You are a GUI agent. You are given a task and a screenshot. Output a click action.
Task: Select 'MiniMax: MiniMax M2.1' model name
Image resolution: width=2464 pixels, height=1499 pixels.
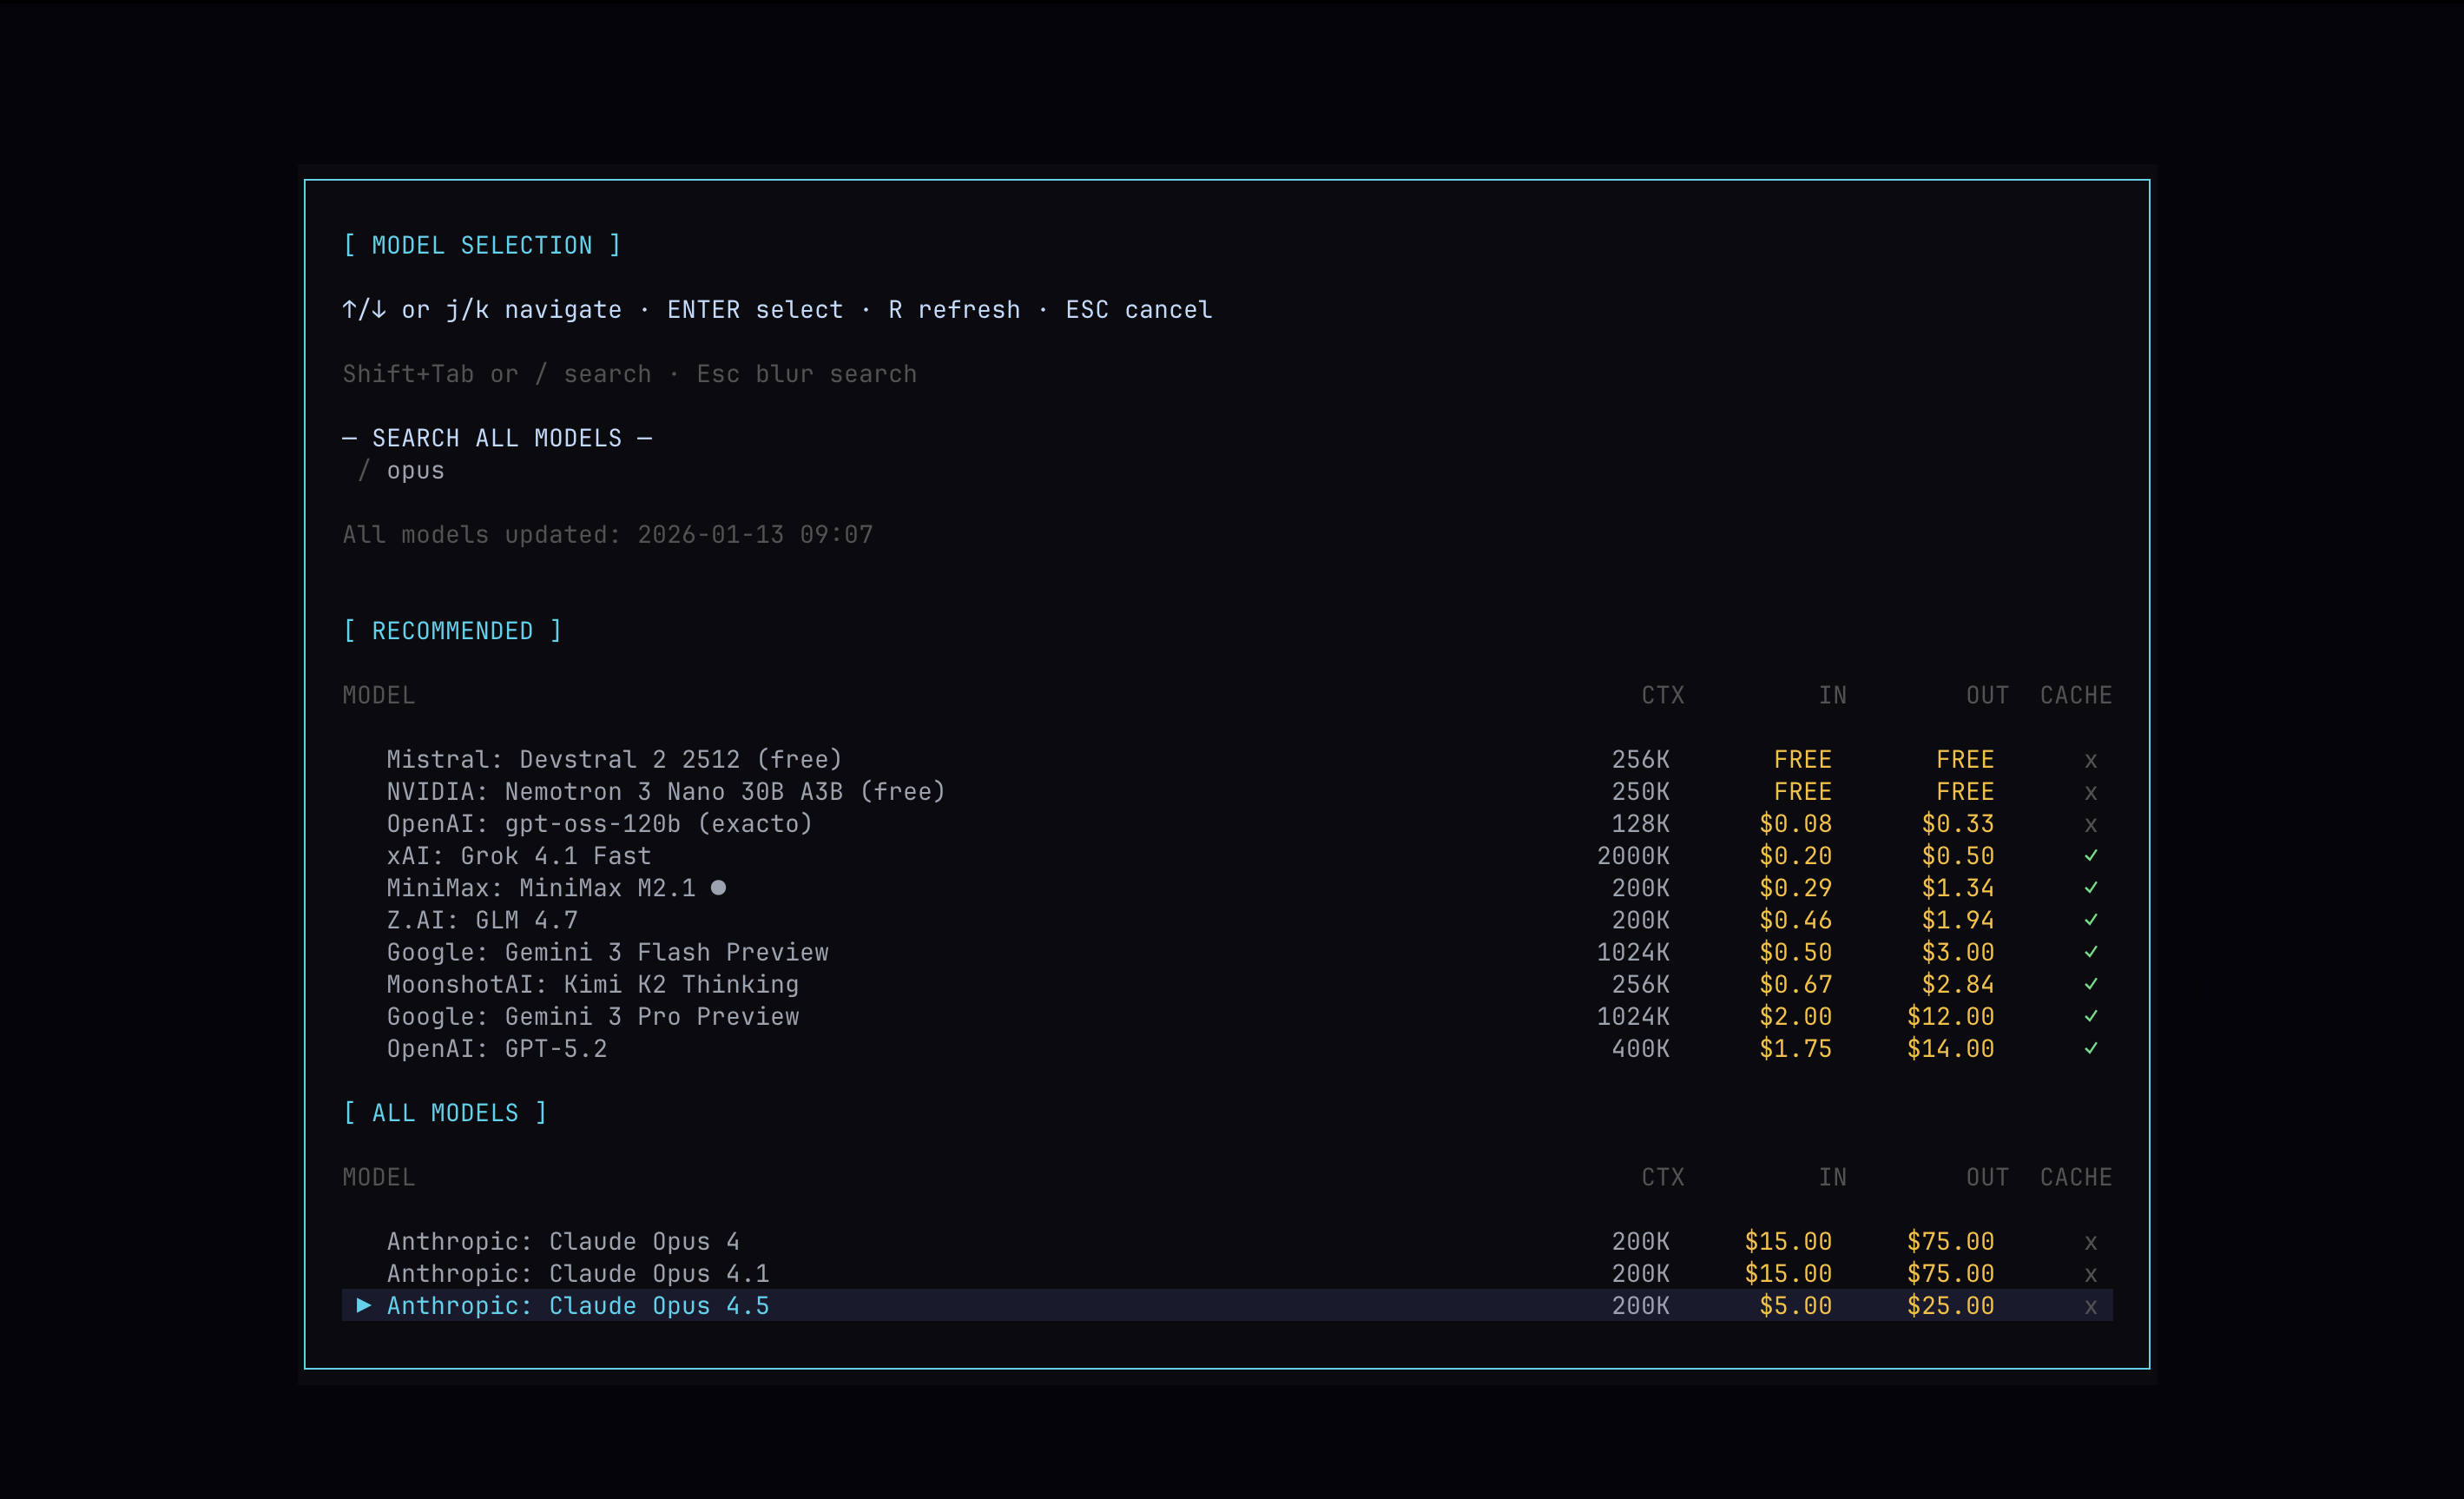click(x=541, y=888)
